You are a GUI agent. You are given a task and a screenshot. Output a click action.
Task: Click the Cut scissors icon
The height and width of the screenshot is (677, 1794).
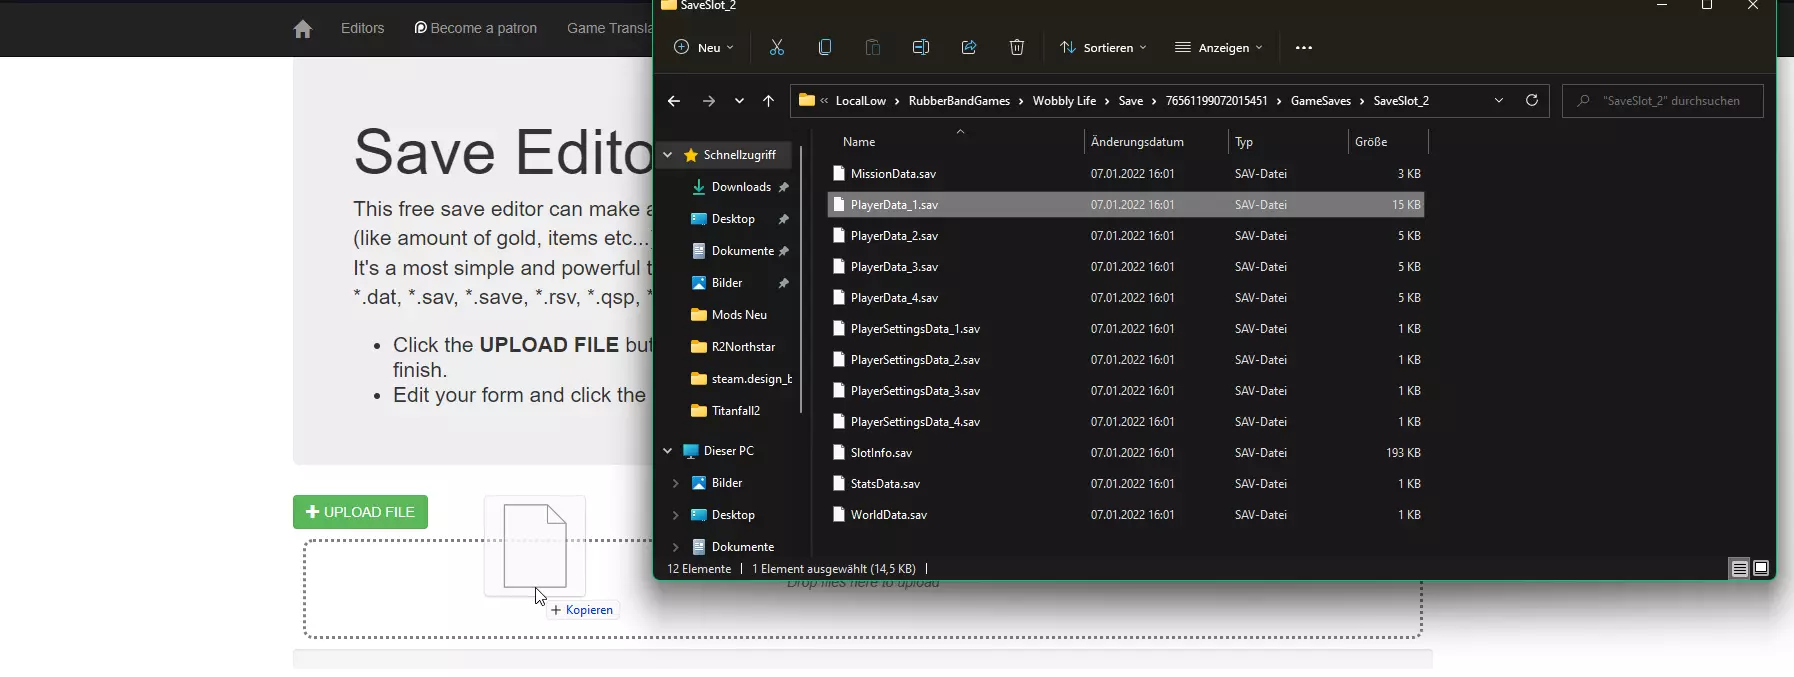pyautogui.click(x=777, y=47)
